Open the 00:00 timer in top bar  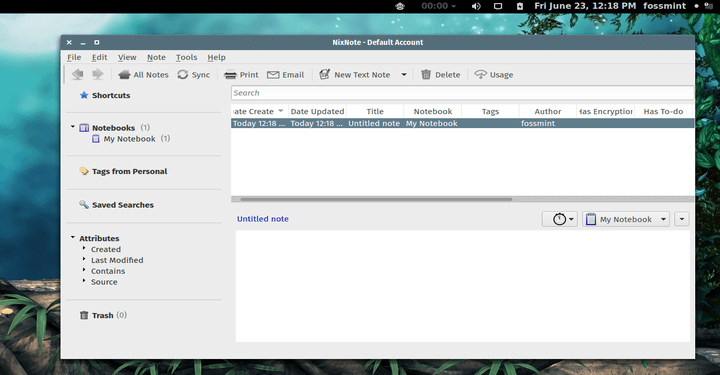coord(439,6)
